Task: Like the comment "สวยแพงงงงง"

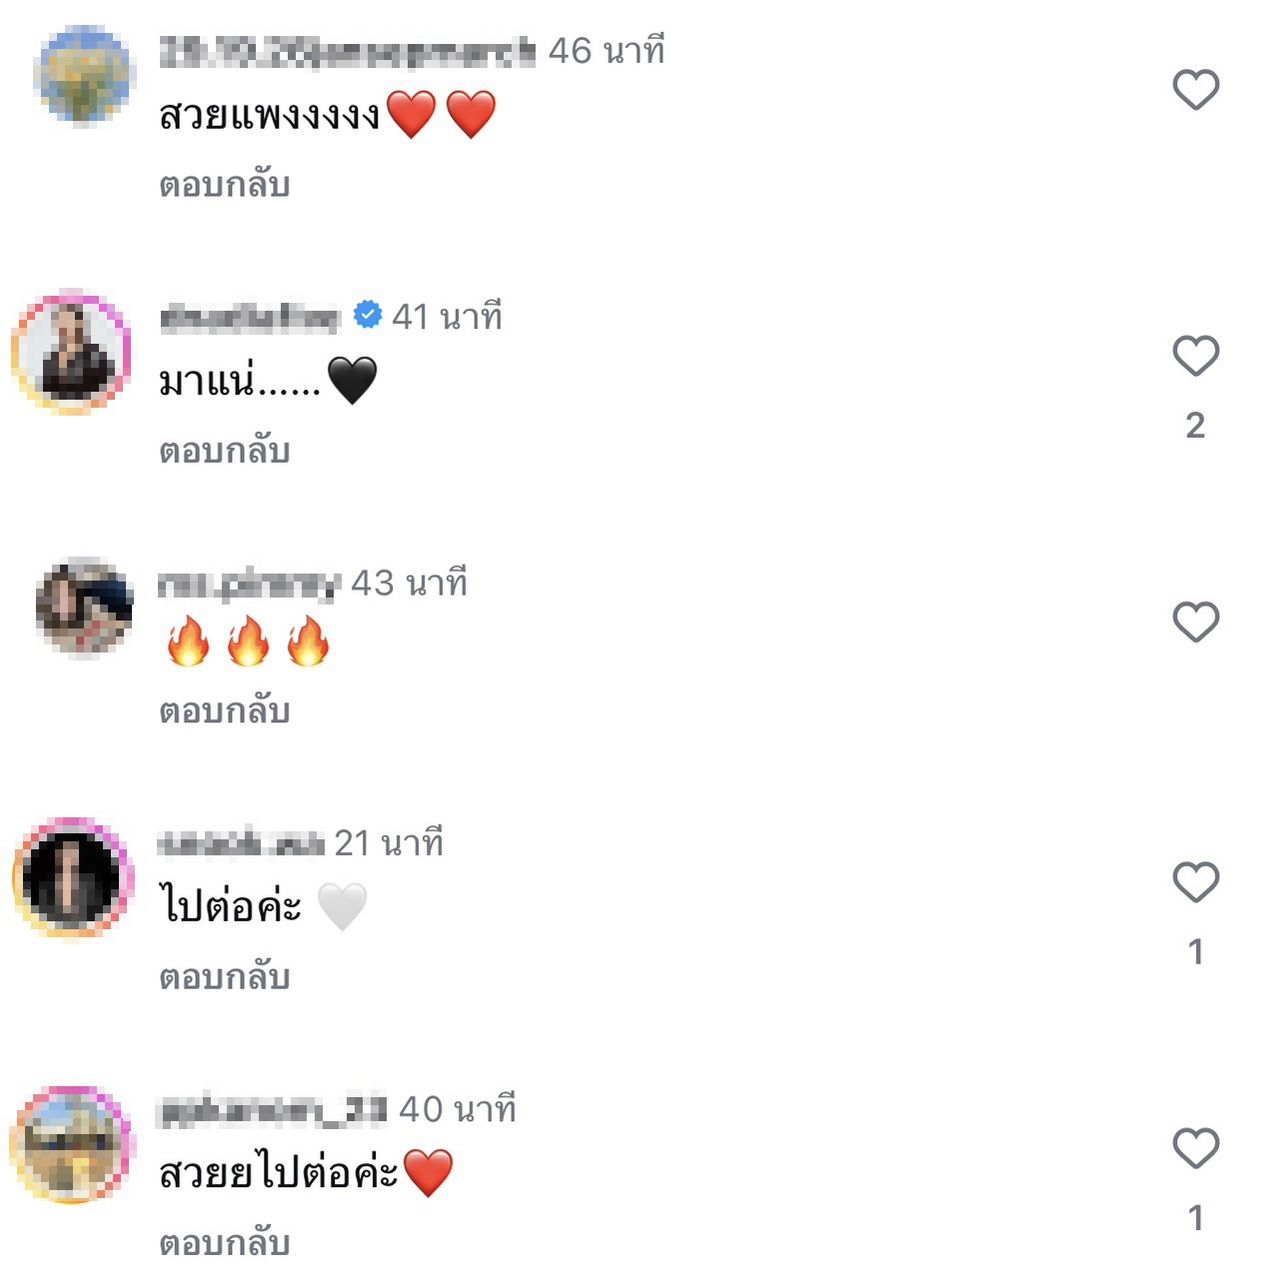Action: pos(1195,90)
